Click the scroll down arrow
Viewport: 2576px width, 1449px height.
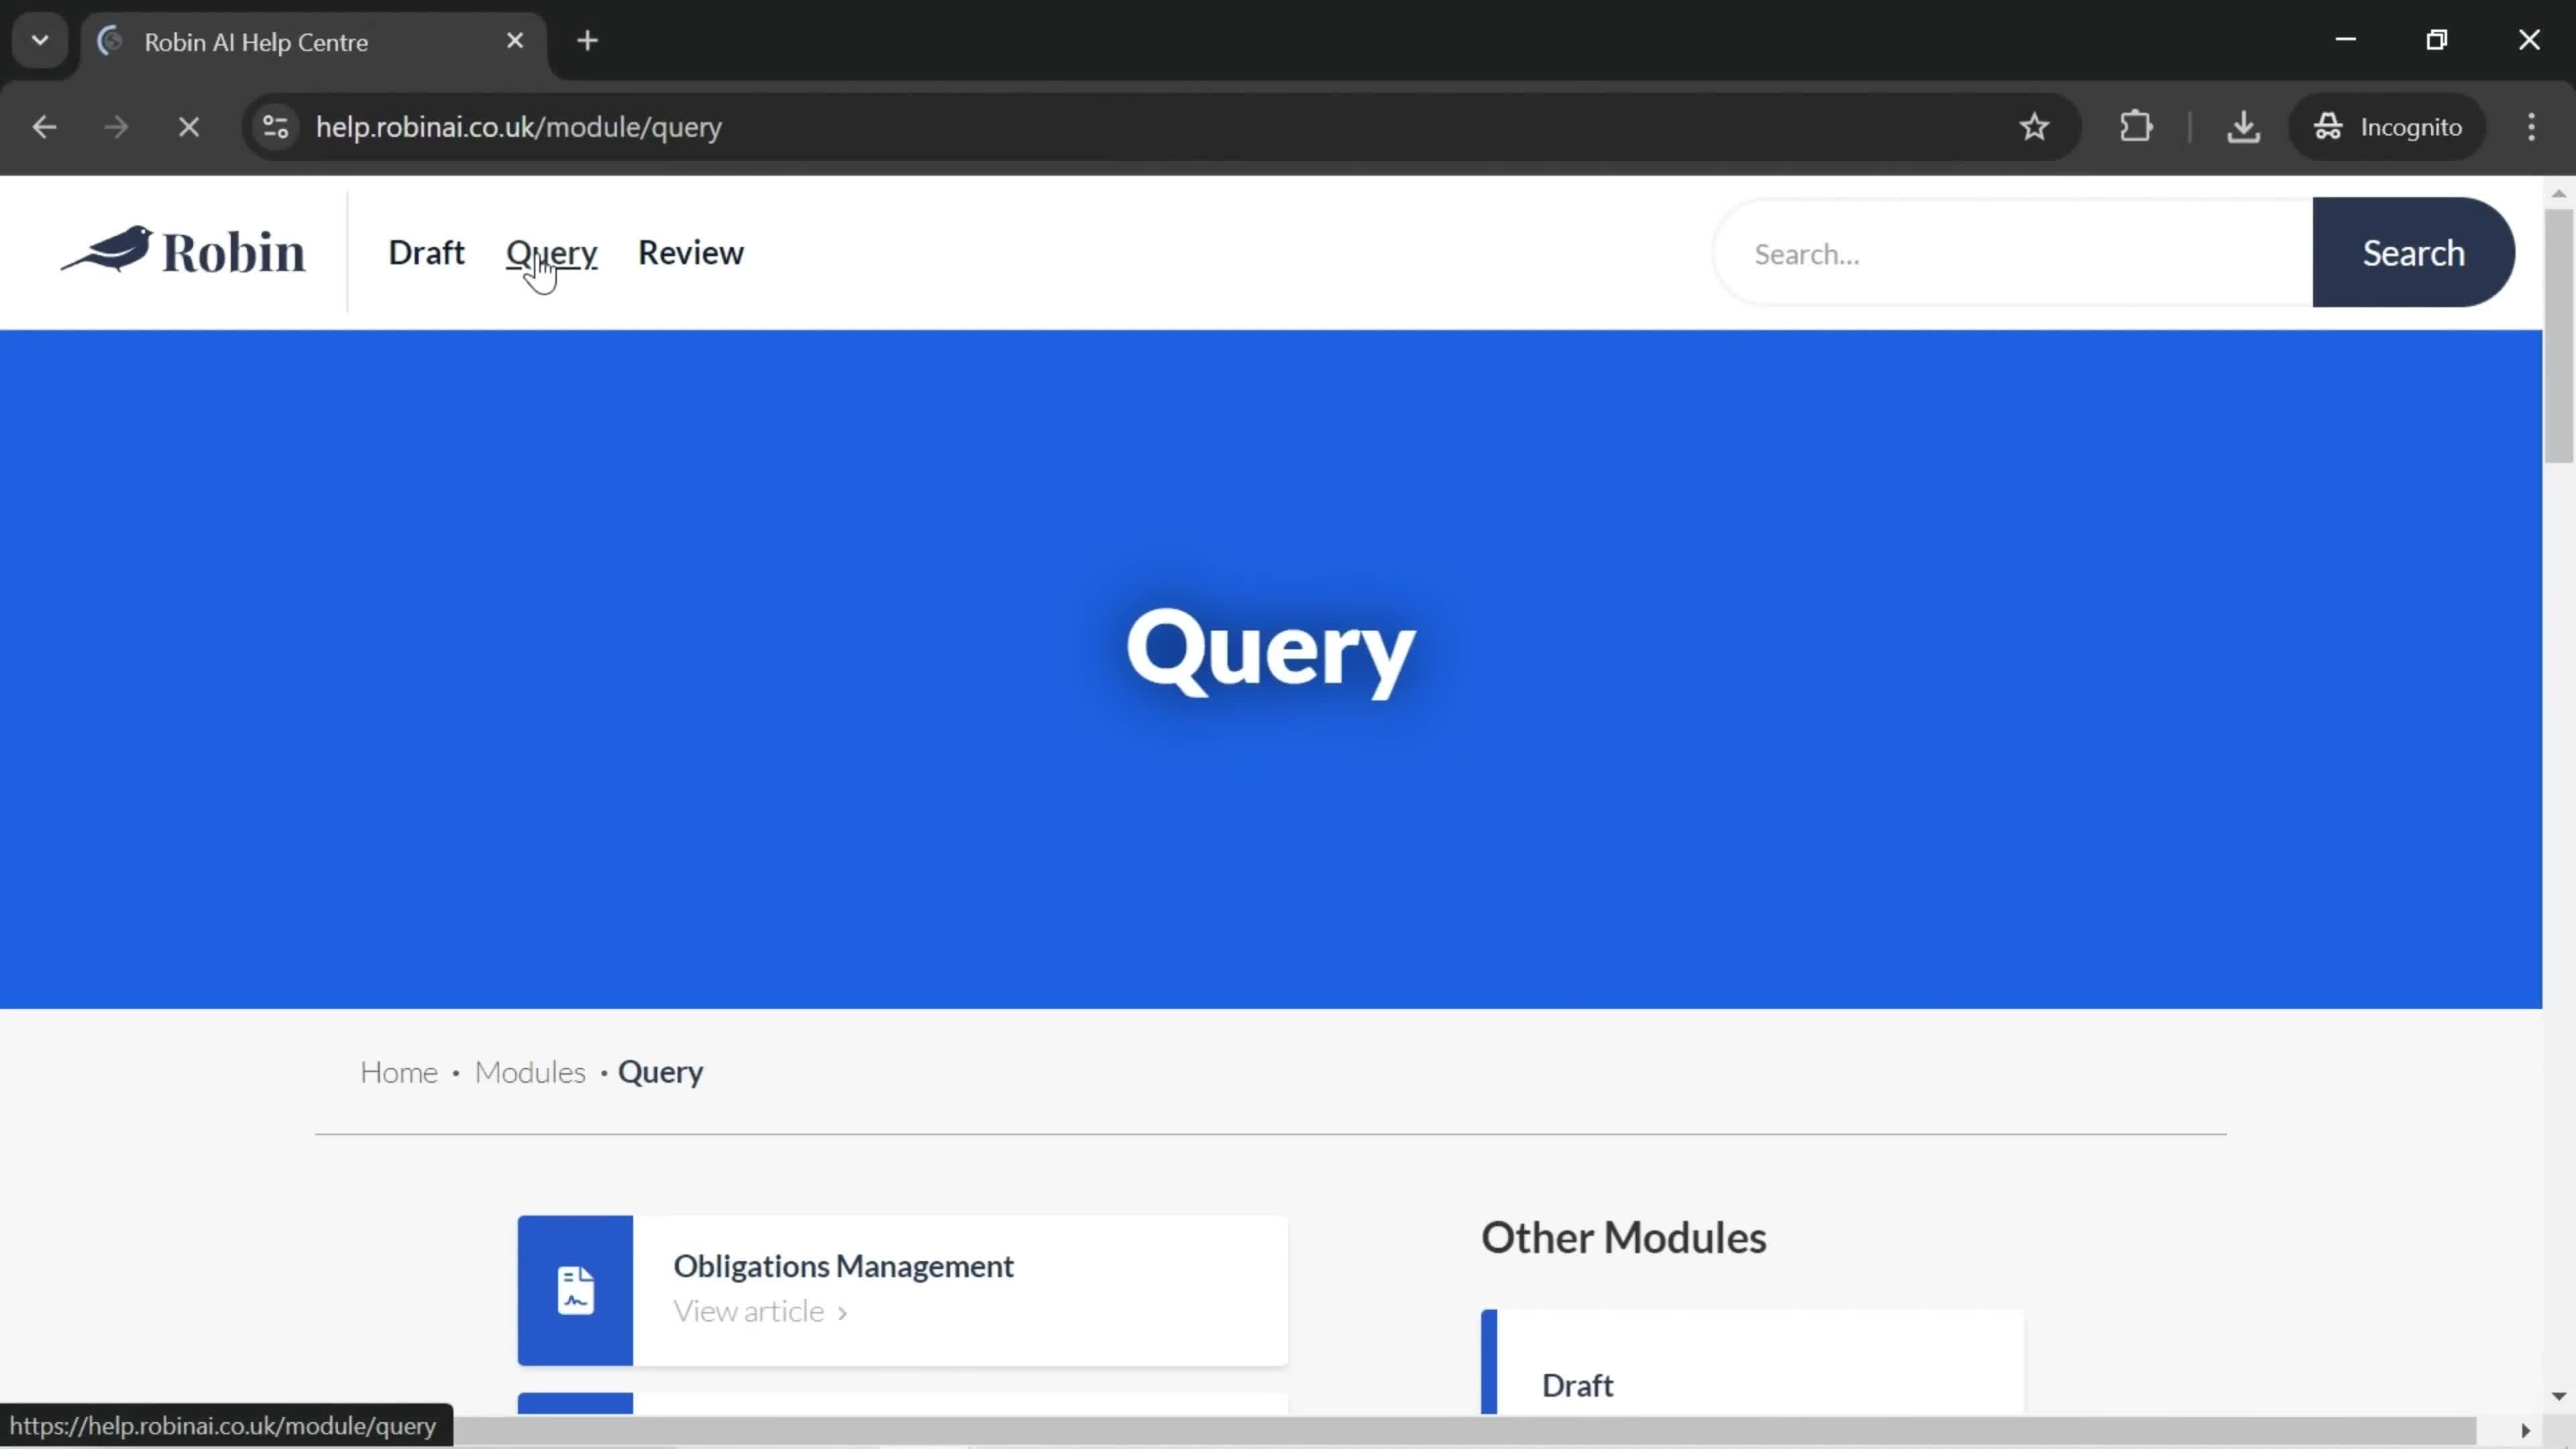pyautogui.click(x=2559, y=1396)
